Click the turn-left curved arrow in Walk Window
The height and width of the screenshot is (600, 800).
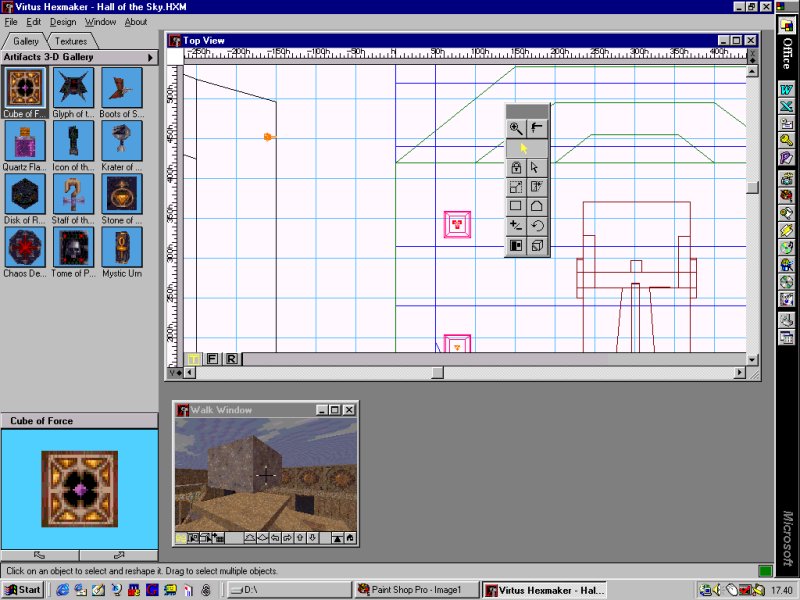tap(275, 538)
